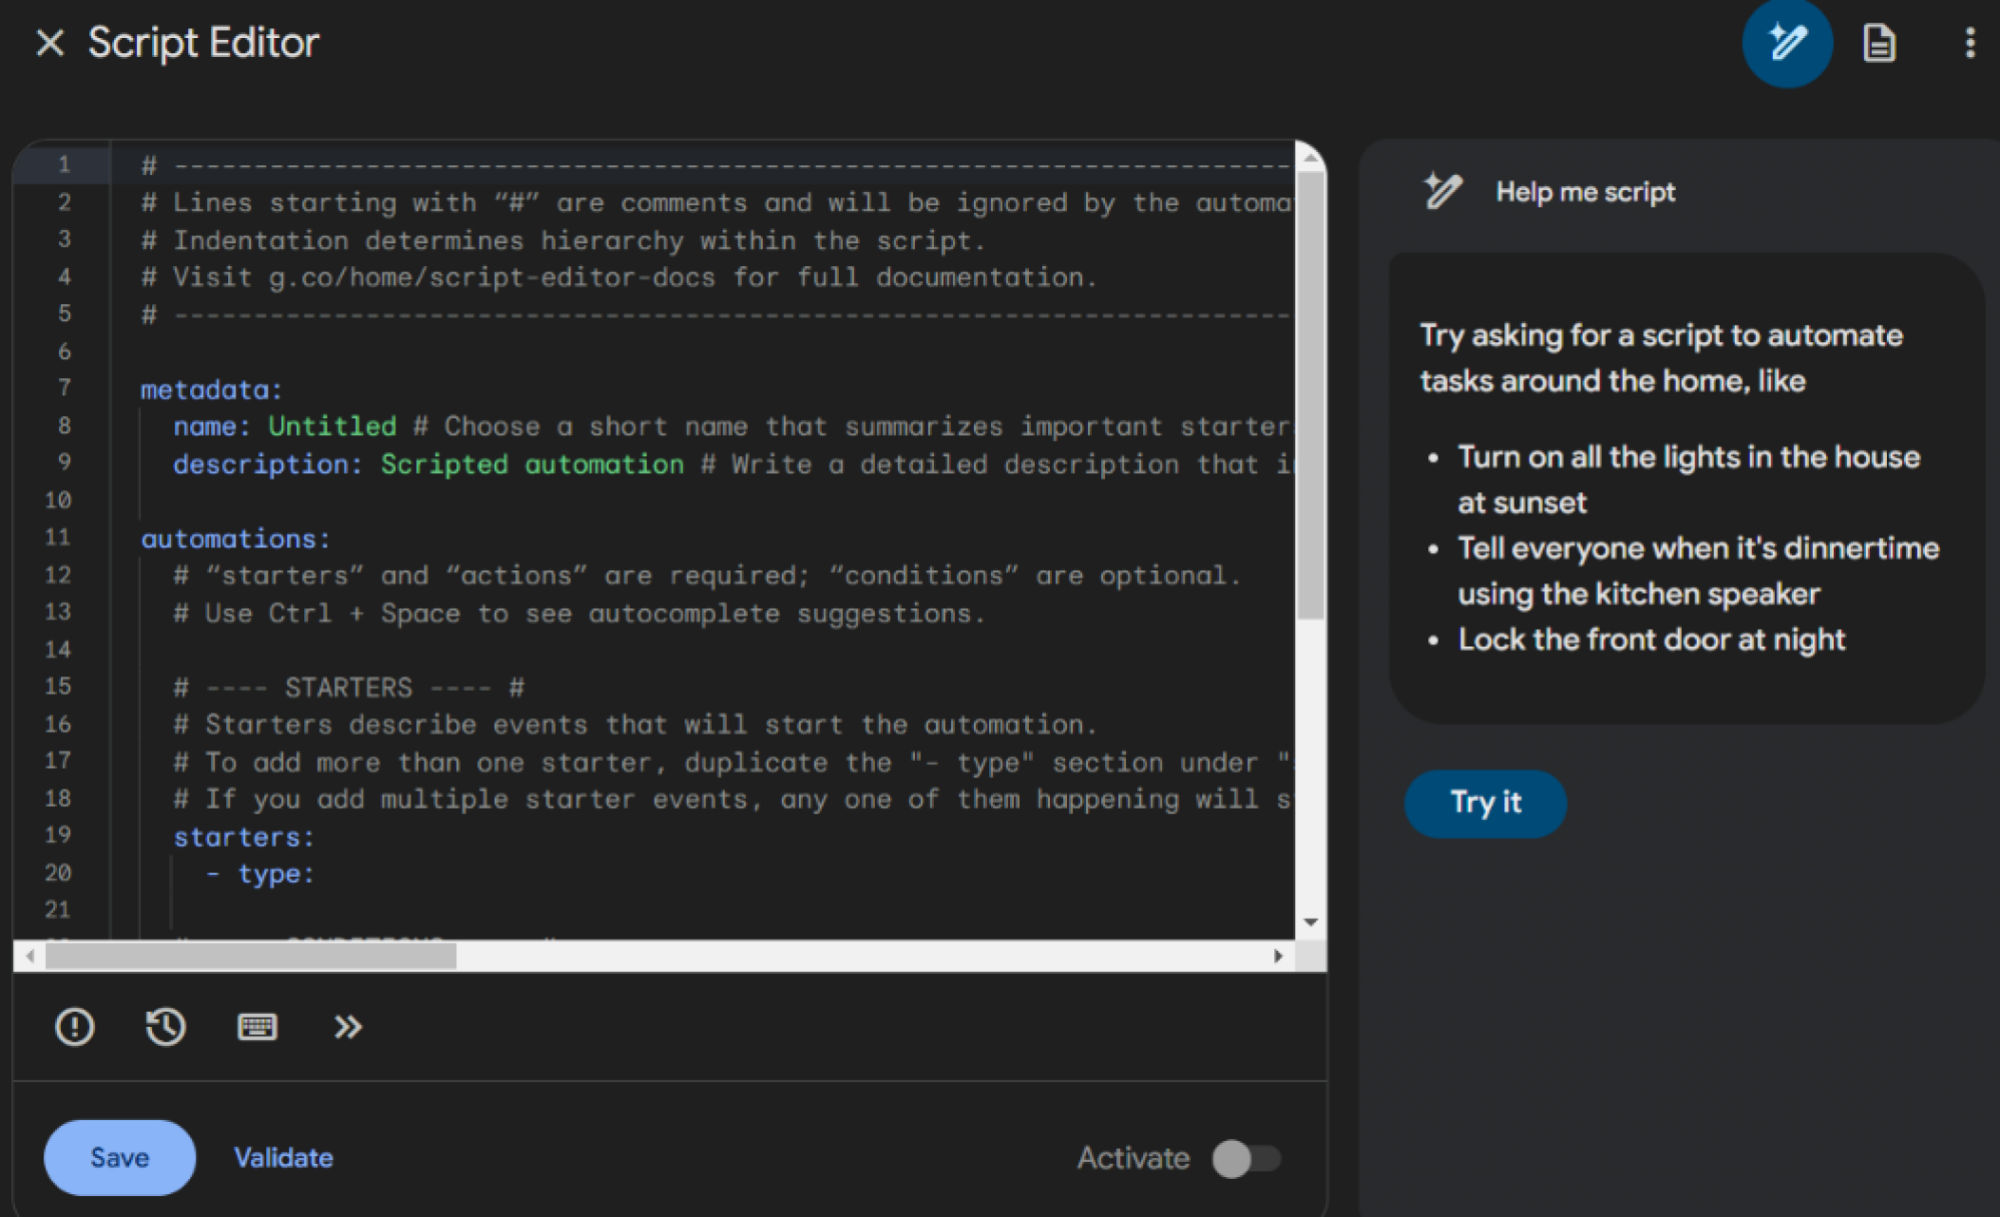The height and width of the screenshot is (1217, 2000).
Task: Open the three-dot overflow menu
Action: click(1968, 43)
